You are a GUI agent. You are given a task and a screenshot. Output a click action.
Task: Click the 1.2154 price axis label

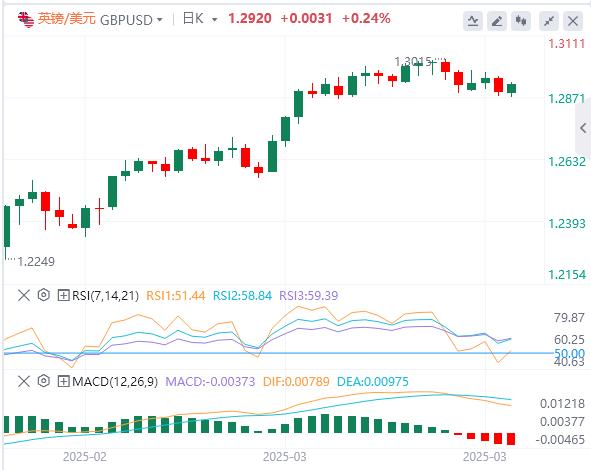[x=567, y=274]
